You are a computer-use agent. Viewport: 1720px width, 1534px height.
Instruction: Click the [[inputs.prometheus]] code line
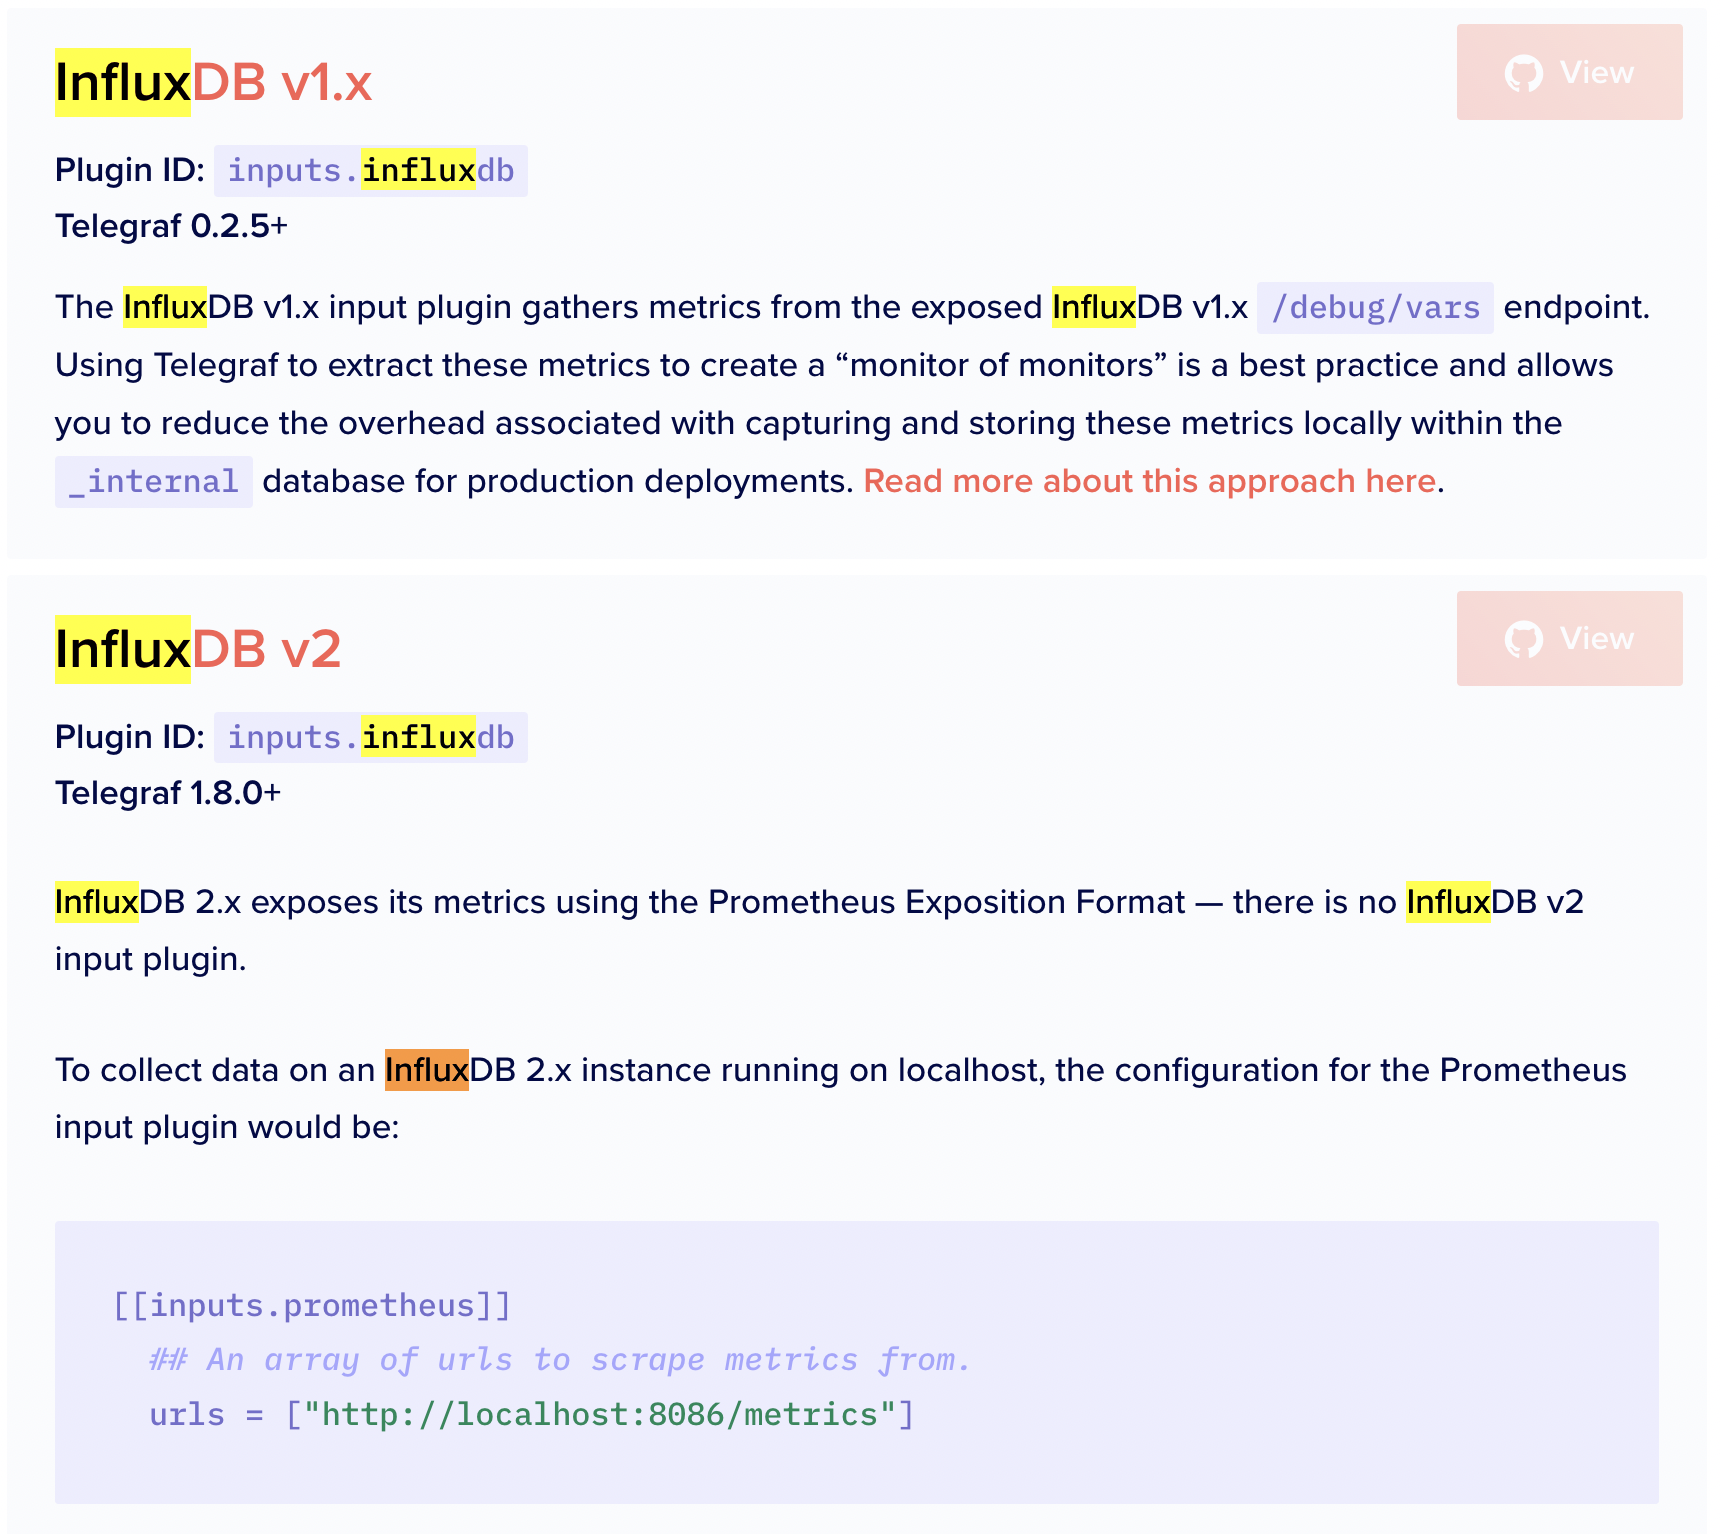tap(312, 1306)
